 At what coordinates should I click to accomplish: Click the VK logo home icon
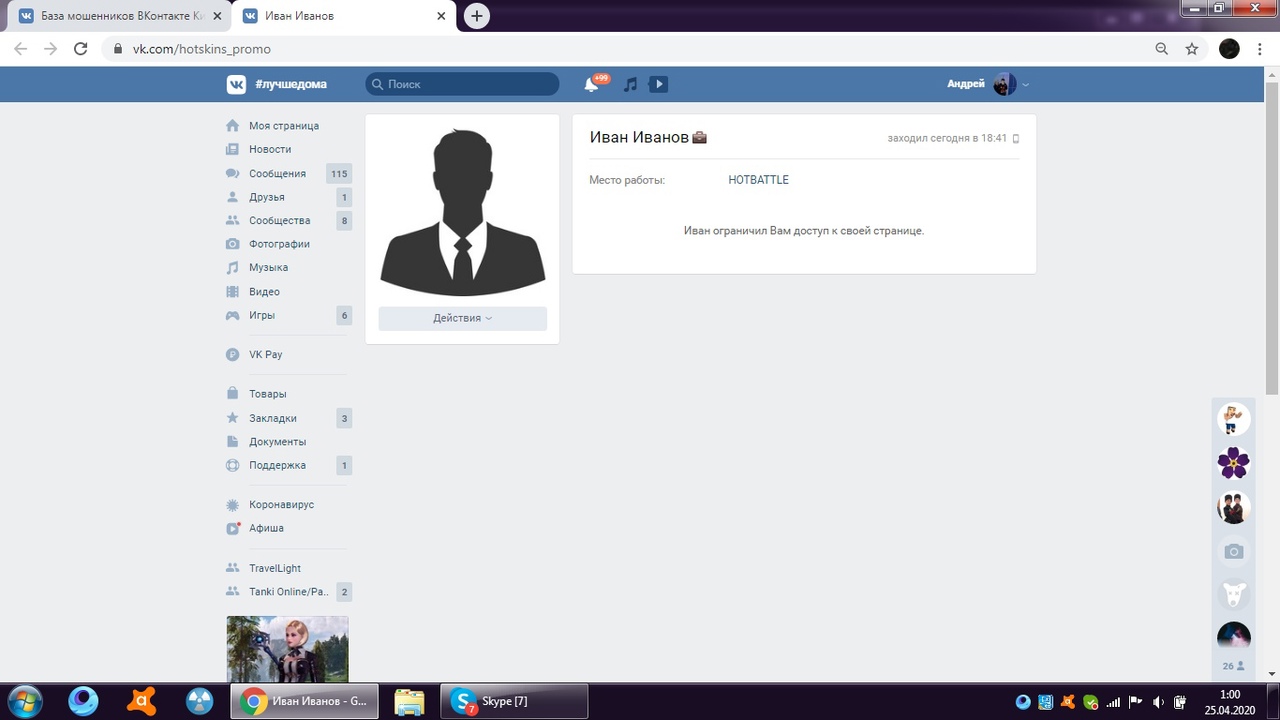236,85
